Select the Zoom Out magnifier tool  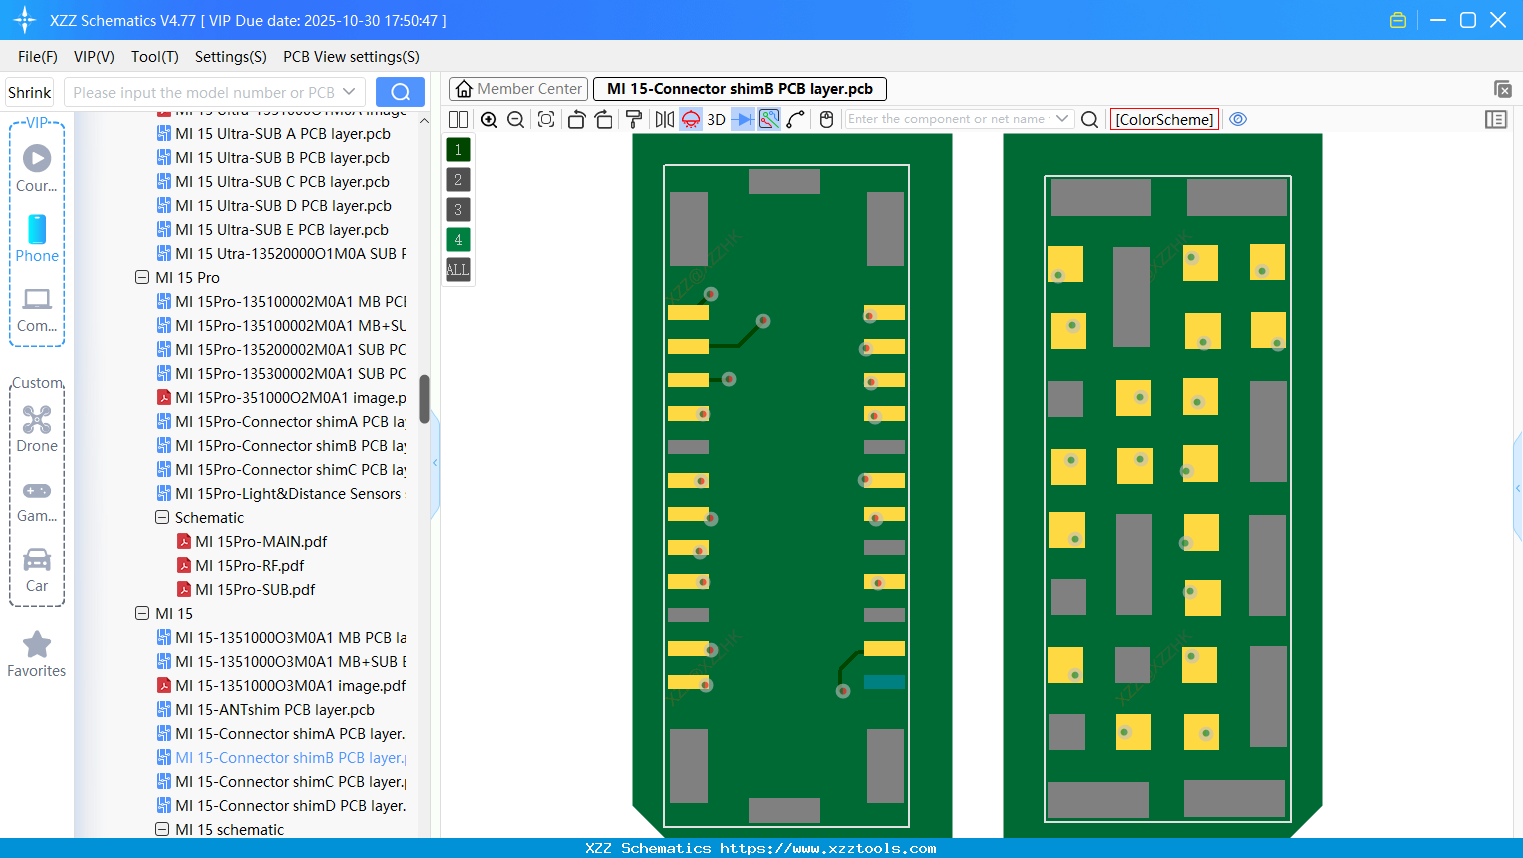[515, 119]
